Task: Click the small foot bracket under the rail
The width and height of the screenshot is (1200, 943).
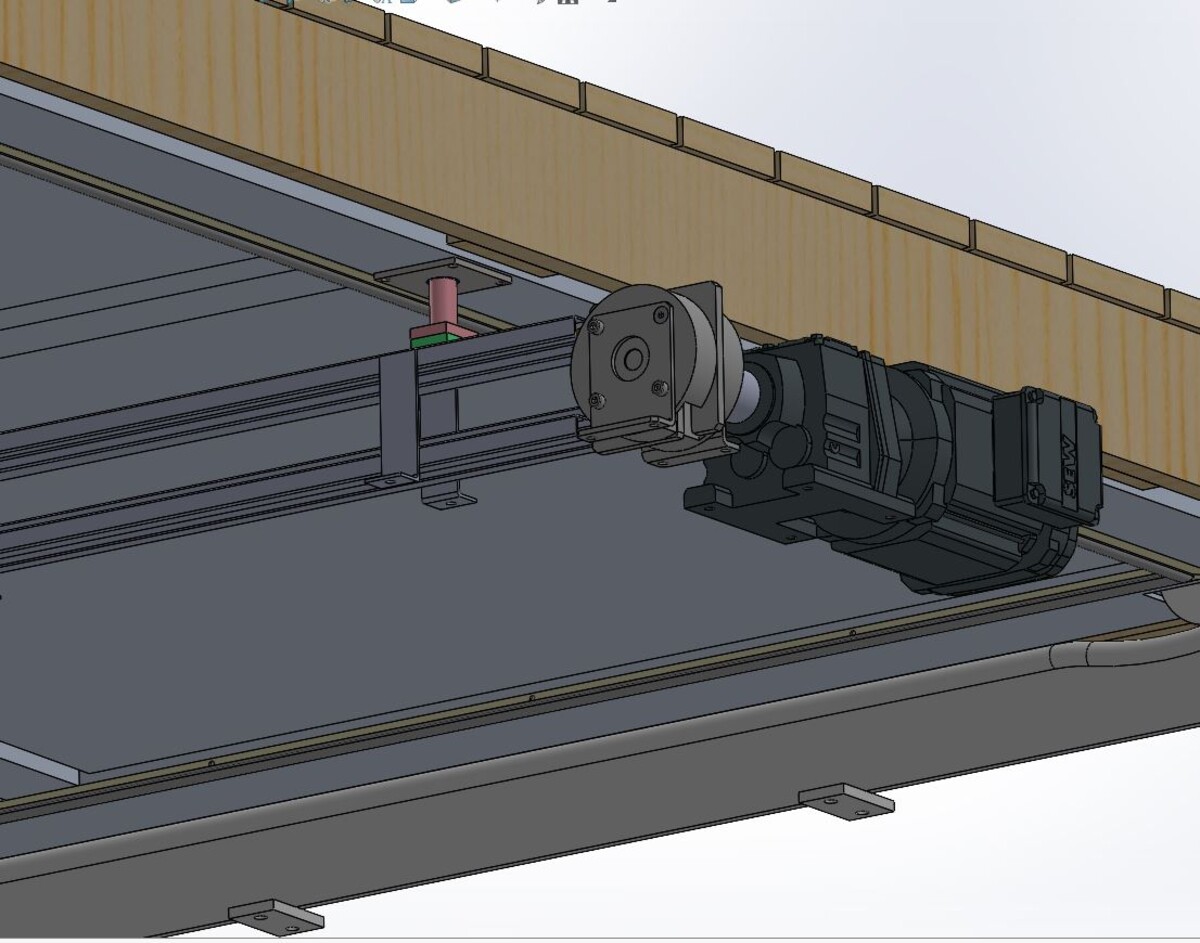Action: click(x=448, y=497)
